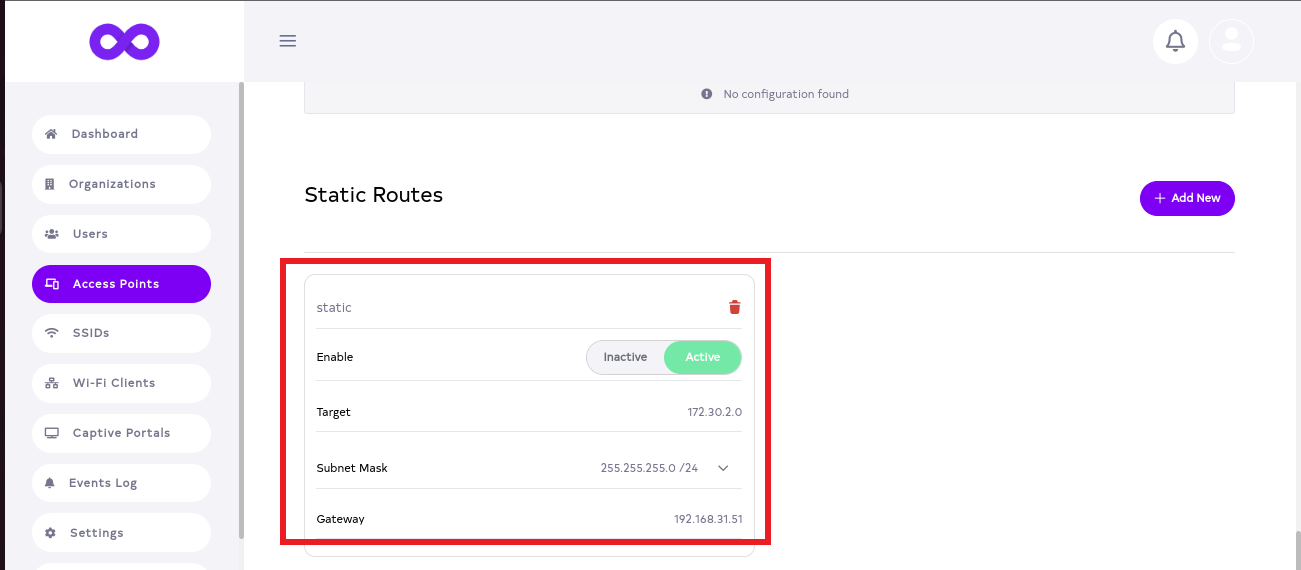Image resolution: width=1301 pixels, height=570 pixels.
Task: Click the Add New button
Action: (1187, 198)
